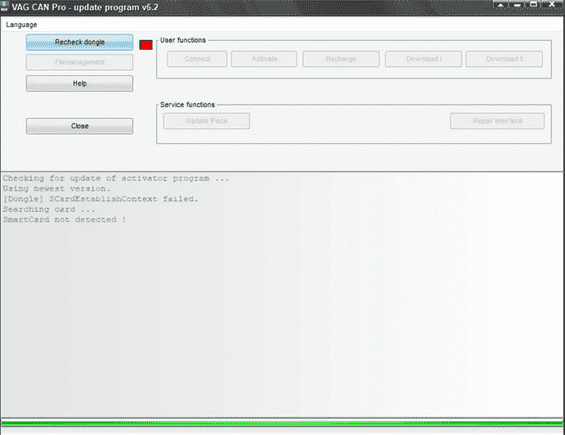Click the Download I button
Viewport: 565px width, 435px height.
tap(423, 59)
